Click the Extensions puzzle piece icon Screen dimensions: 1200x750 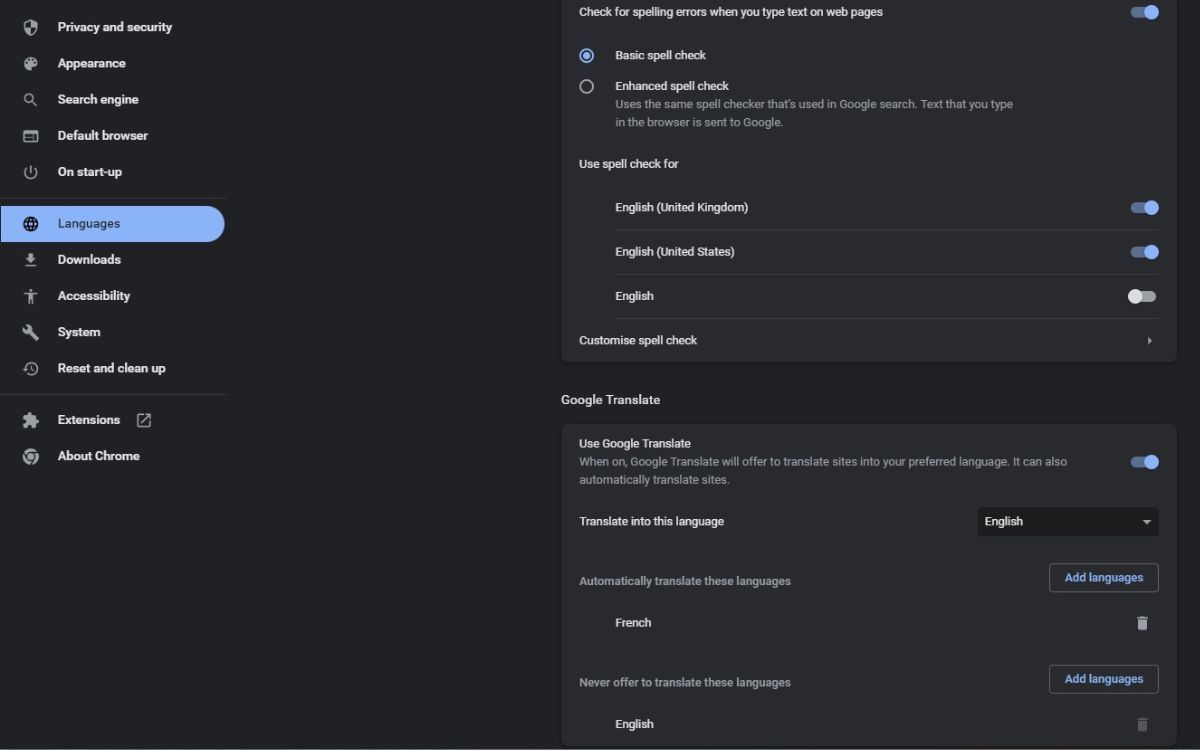click(31, 420)
